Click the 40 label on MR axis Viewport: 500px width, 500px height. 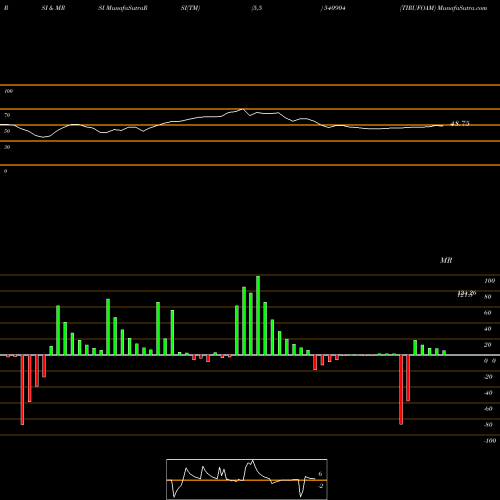pos(488,329)
